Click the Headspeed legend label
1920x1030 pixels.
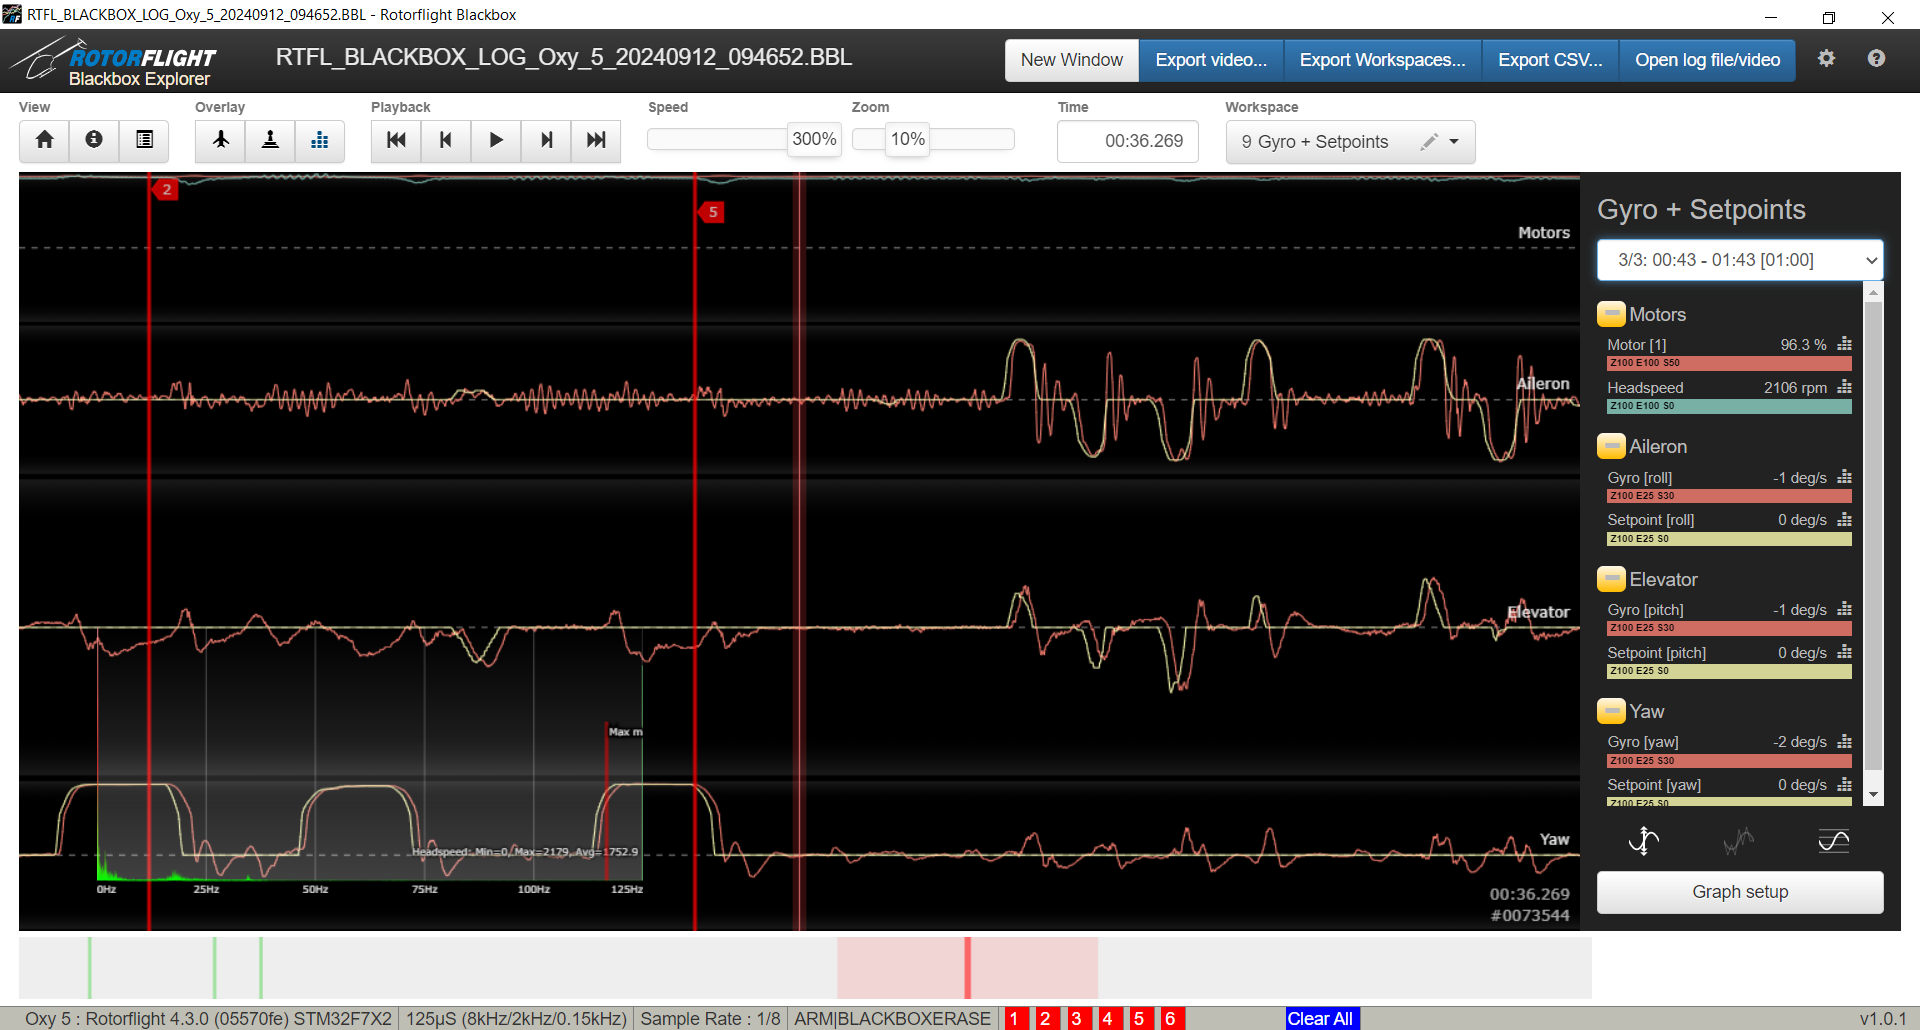click(x=1645, y=388)
